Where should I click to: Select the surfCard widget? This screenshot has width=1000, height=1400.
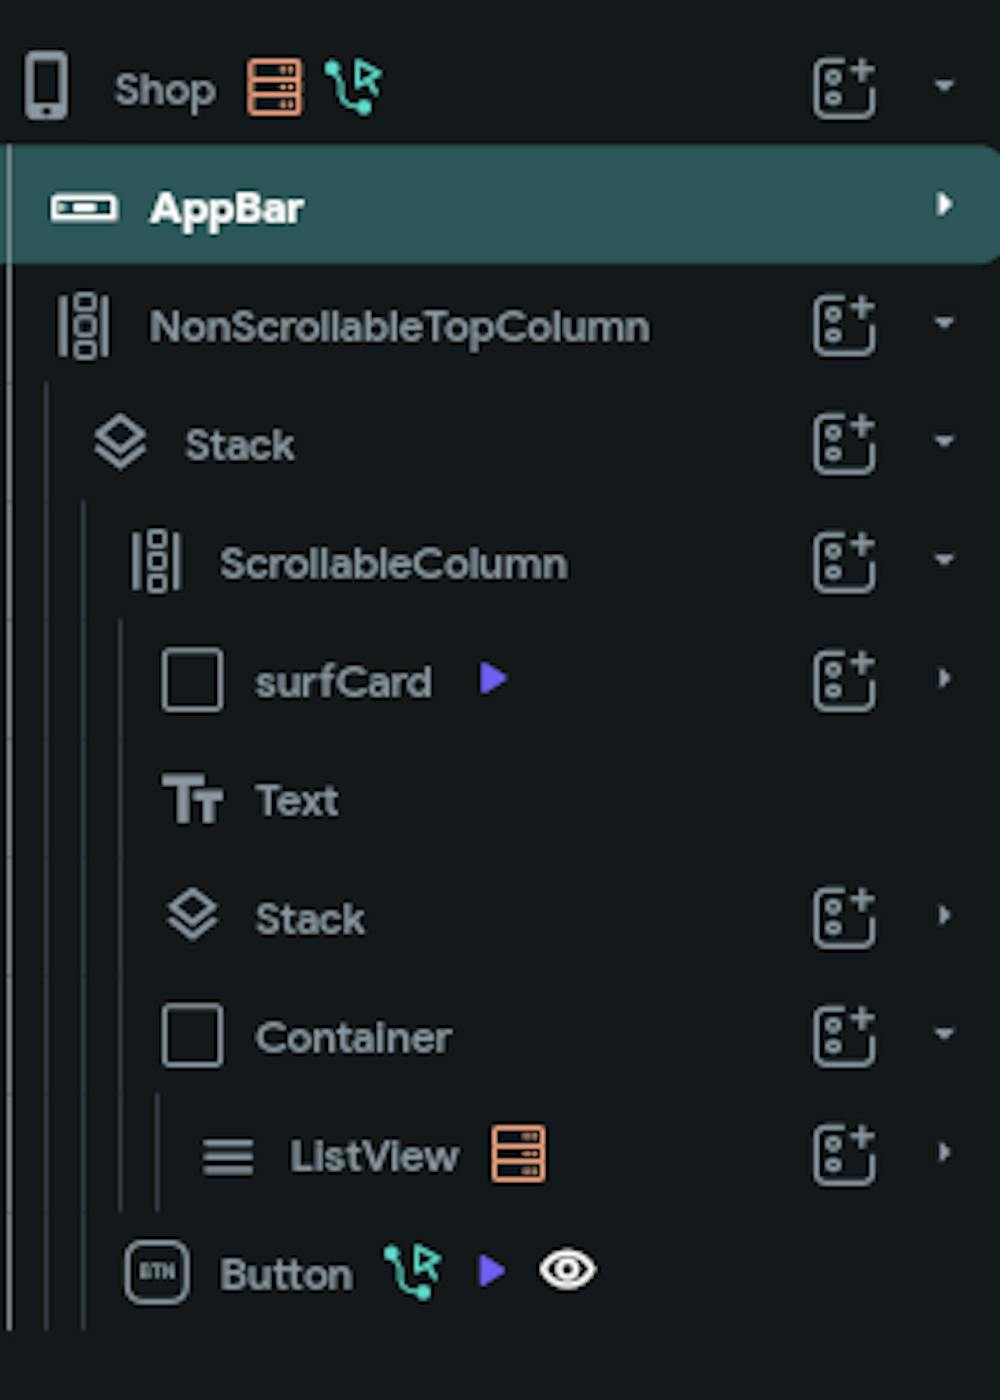click(x=342, y=681)
